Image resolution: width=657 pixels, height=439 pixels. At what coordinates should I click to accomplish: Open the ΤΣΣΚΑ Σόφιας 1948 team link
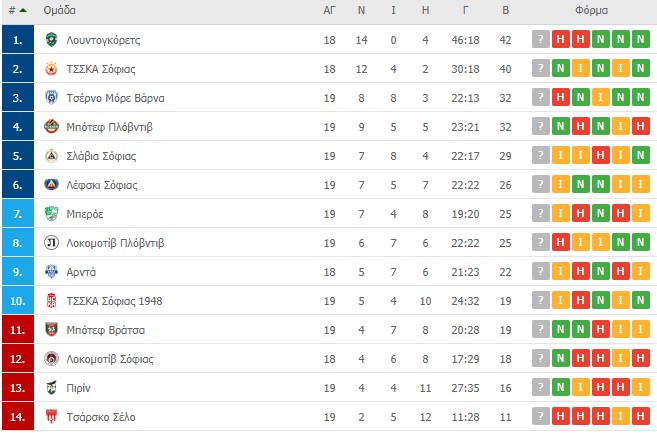(114, 301)
